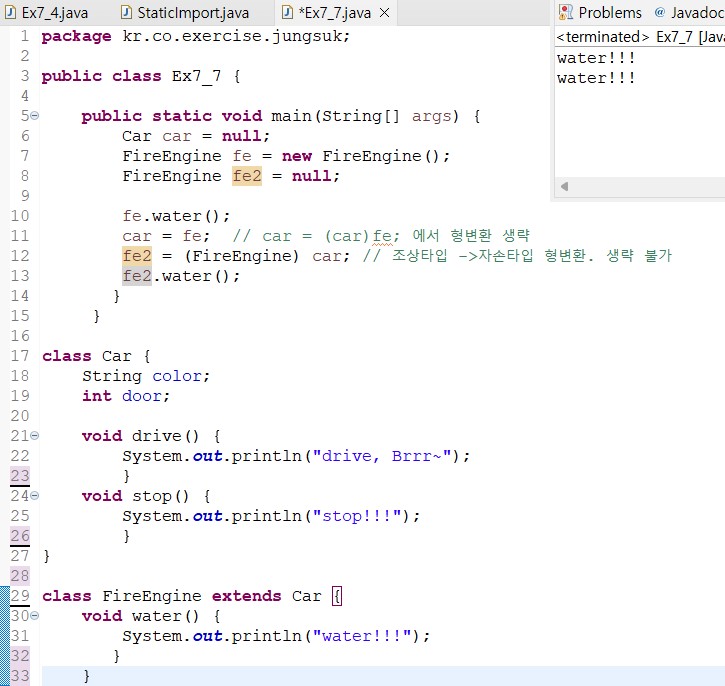
Task: Click 'extends' keyword on line 29
Action: coord(246,596)
